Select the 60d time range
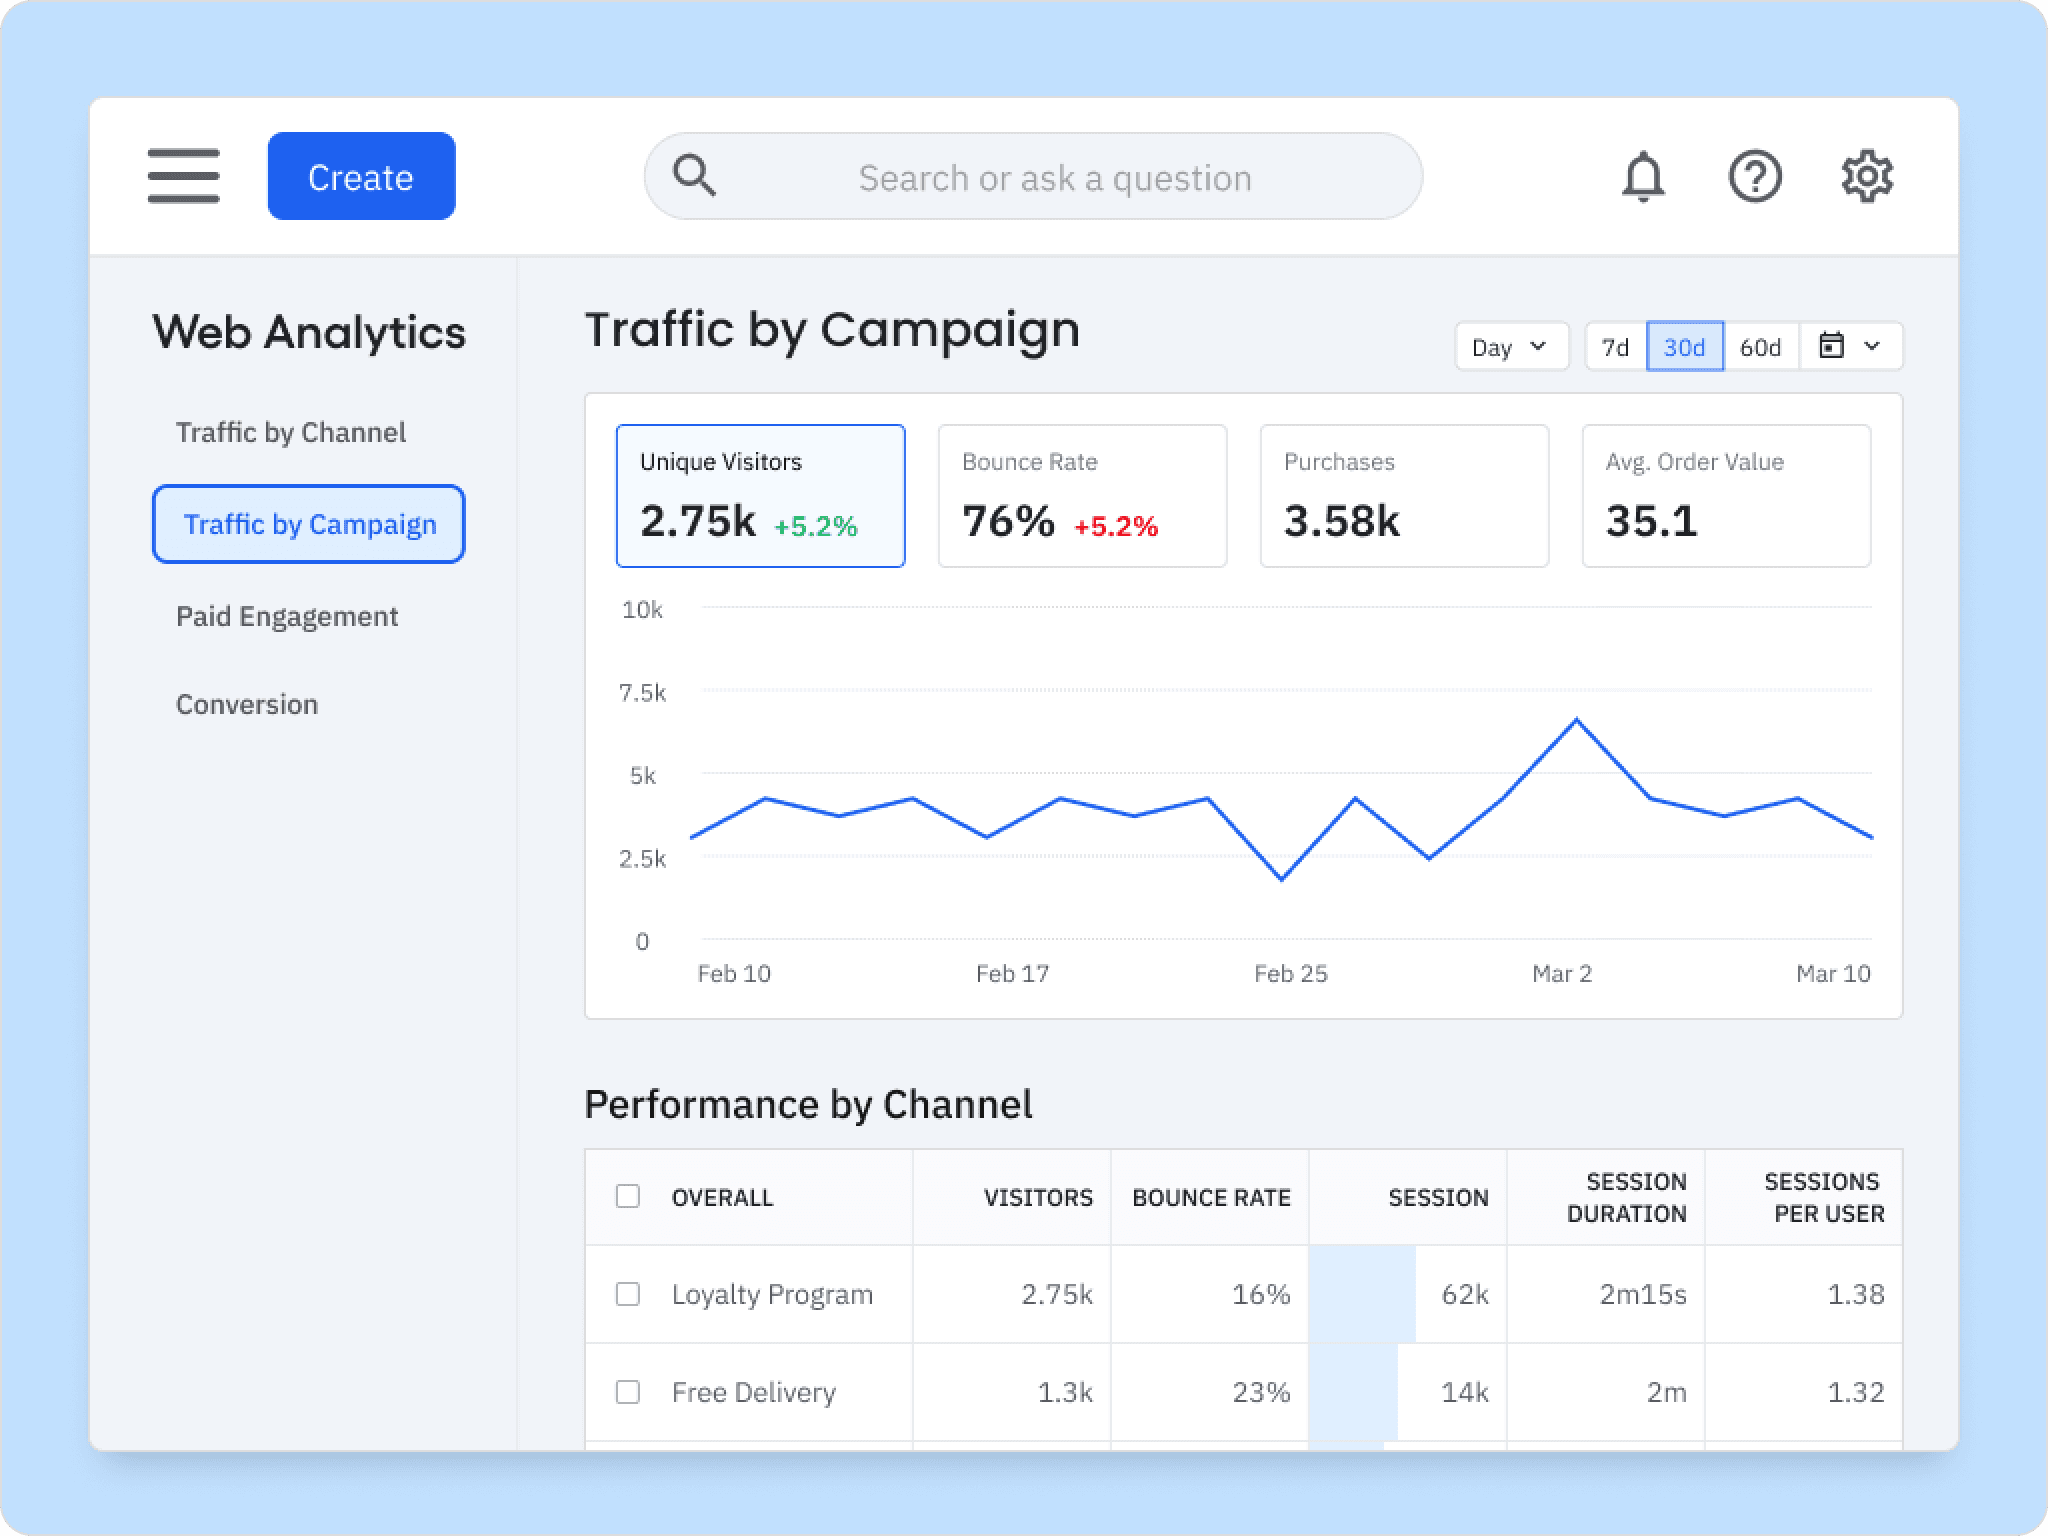 coord(1760,347)
